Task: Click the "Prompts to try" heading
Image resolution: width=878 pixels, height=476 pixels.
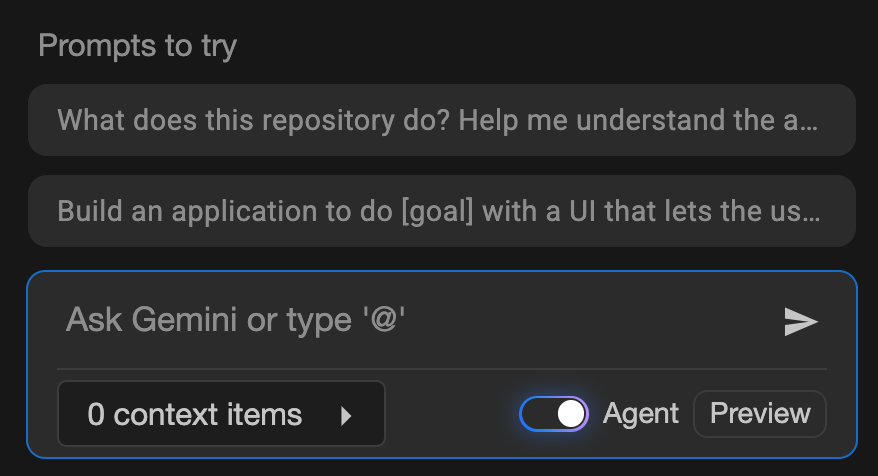Action: point(137,45)
